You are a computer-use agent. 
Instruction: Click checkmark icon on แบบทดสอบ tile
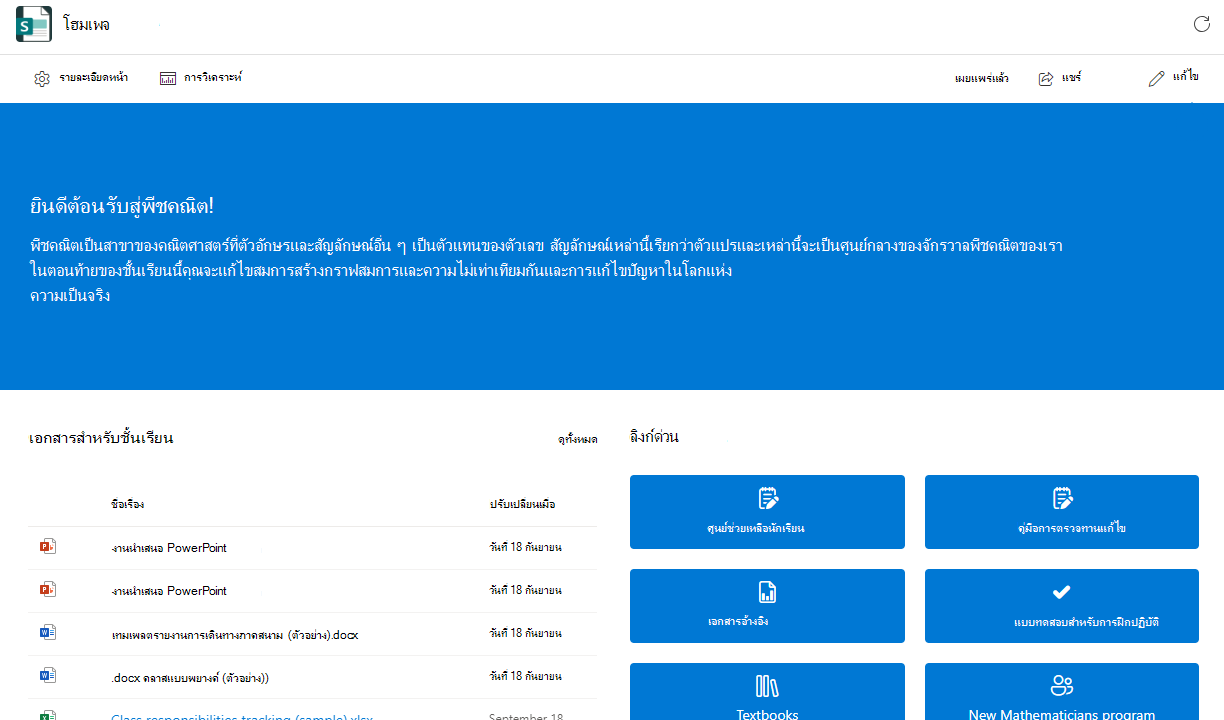(1062, 592)
